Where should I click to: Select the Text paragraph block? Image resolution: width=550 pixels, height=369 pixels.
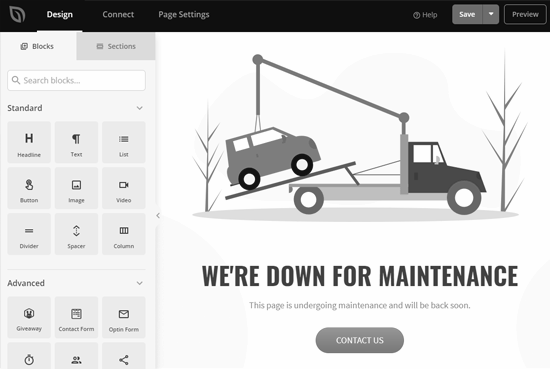click(76, 142)
